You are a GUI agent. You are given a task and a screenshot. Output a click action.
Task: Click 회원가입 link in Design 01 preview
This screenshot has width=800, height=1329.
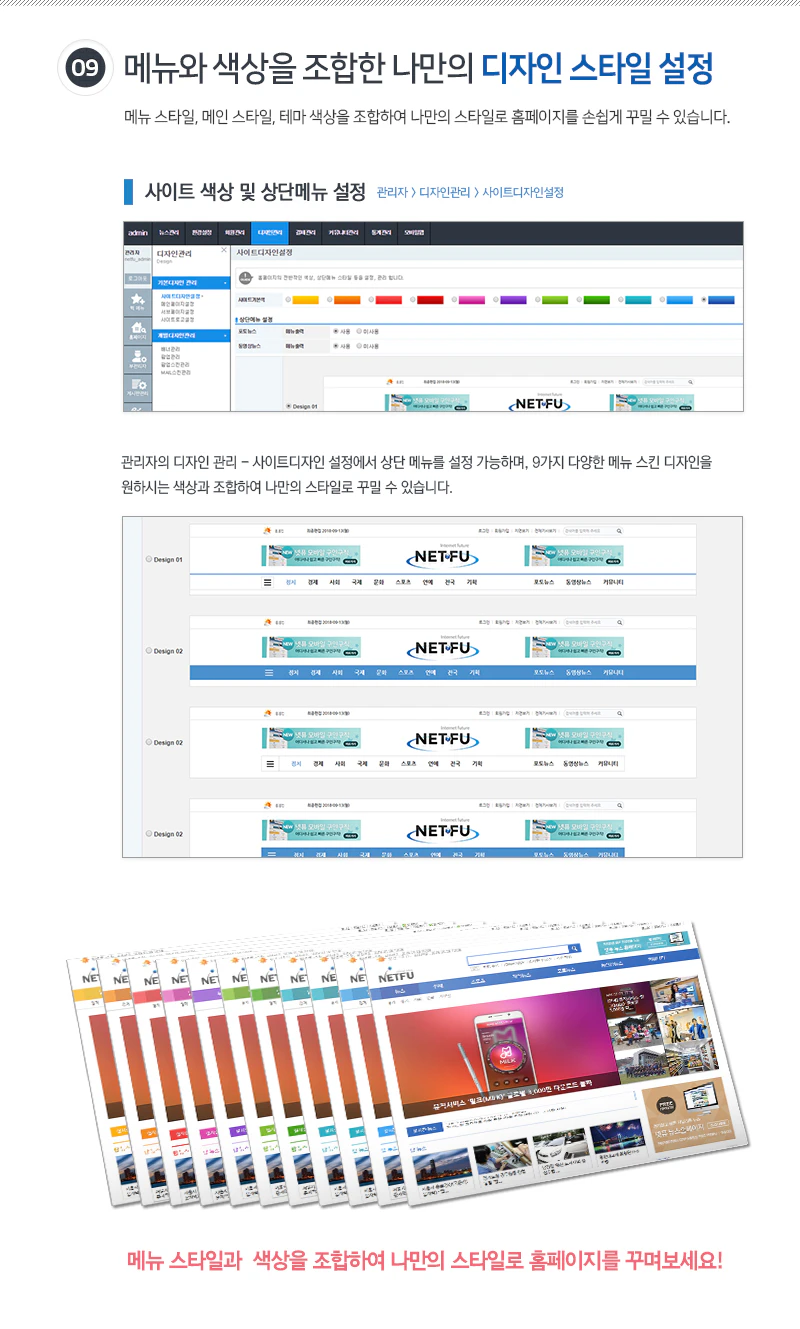pyautogui.click(x=503, y=531)
